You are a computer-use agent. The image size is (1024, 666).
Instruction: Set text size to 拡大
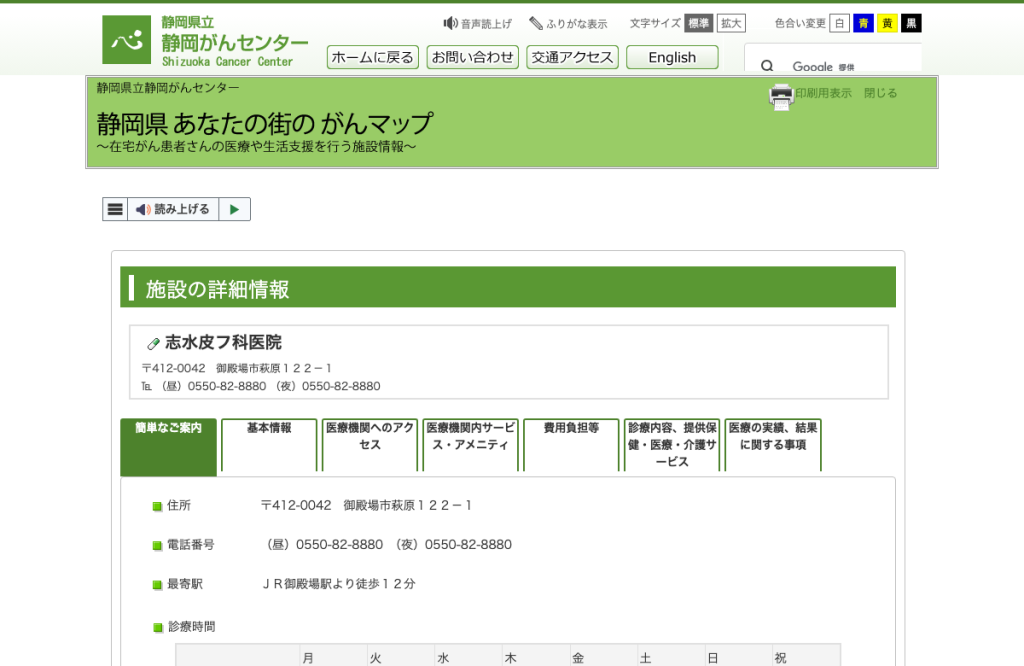tap(731, 24)
